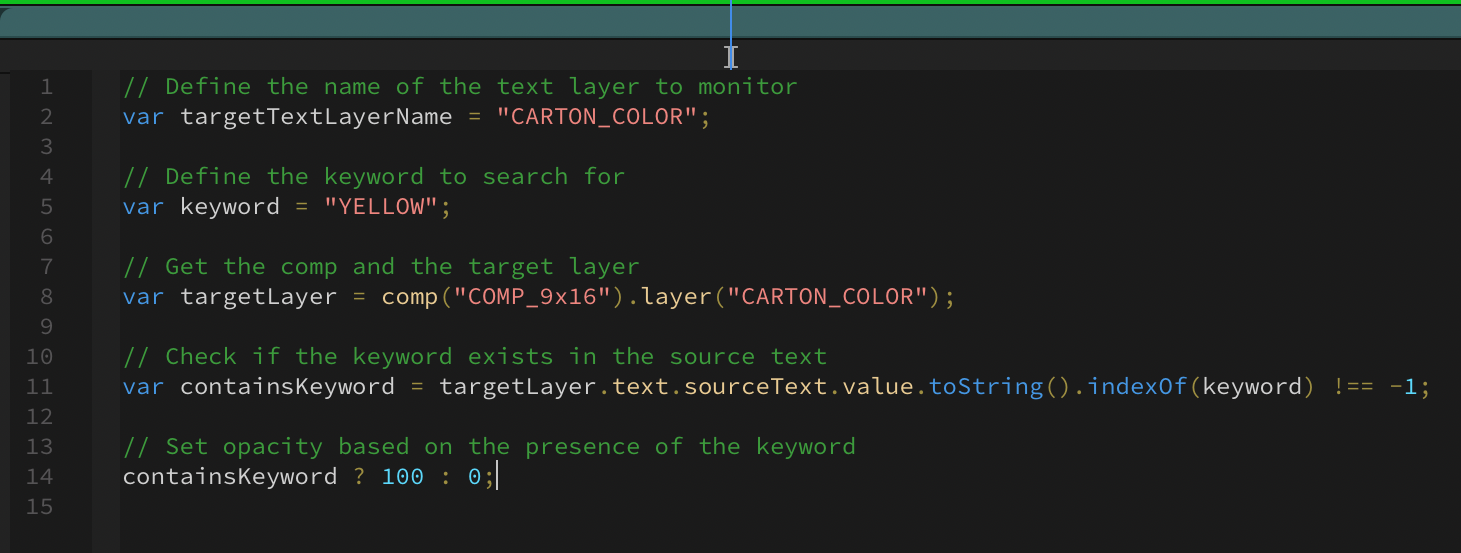Click the toString method on line 11
This screenshot has width=1461, height=553.
(985, 386)
